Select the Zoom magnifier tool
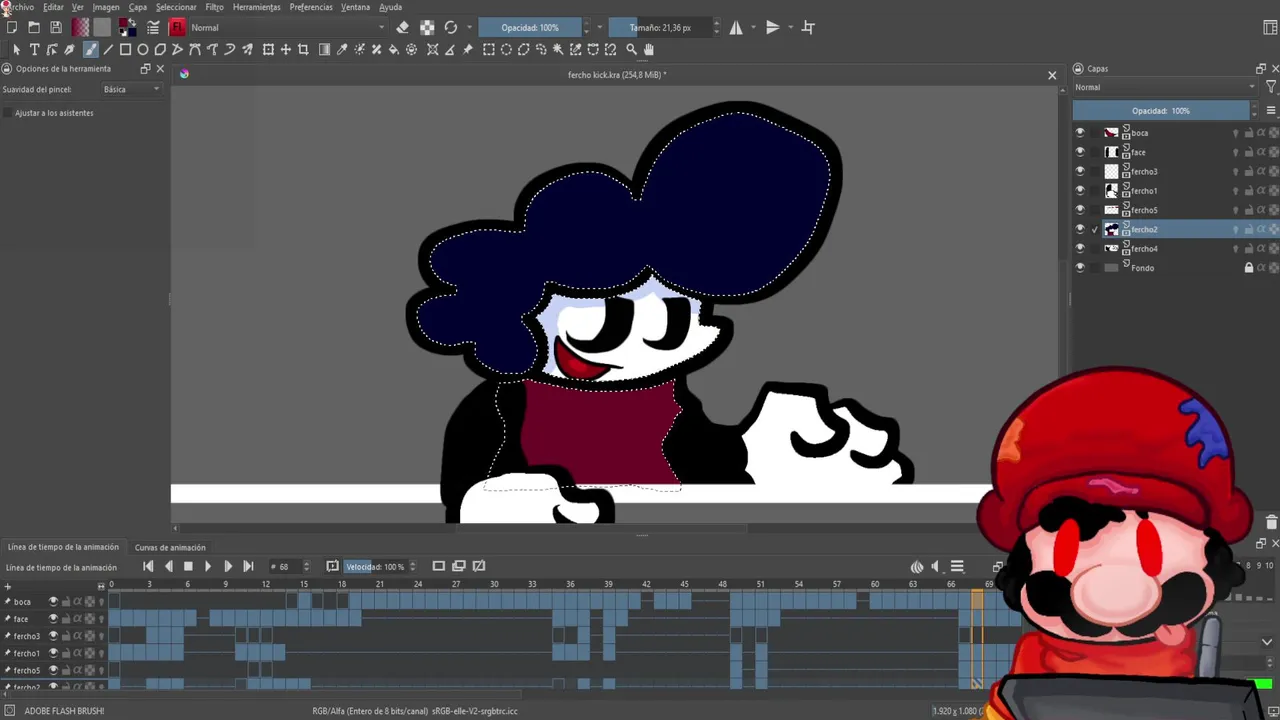The image size is (1280, 720). pyautogui.click(x=631, y=49)
